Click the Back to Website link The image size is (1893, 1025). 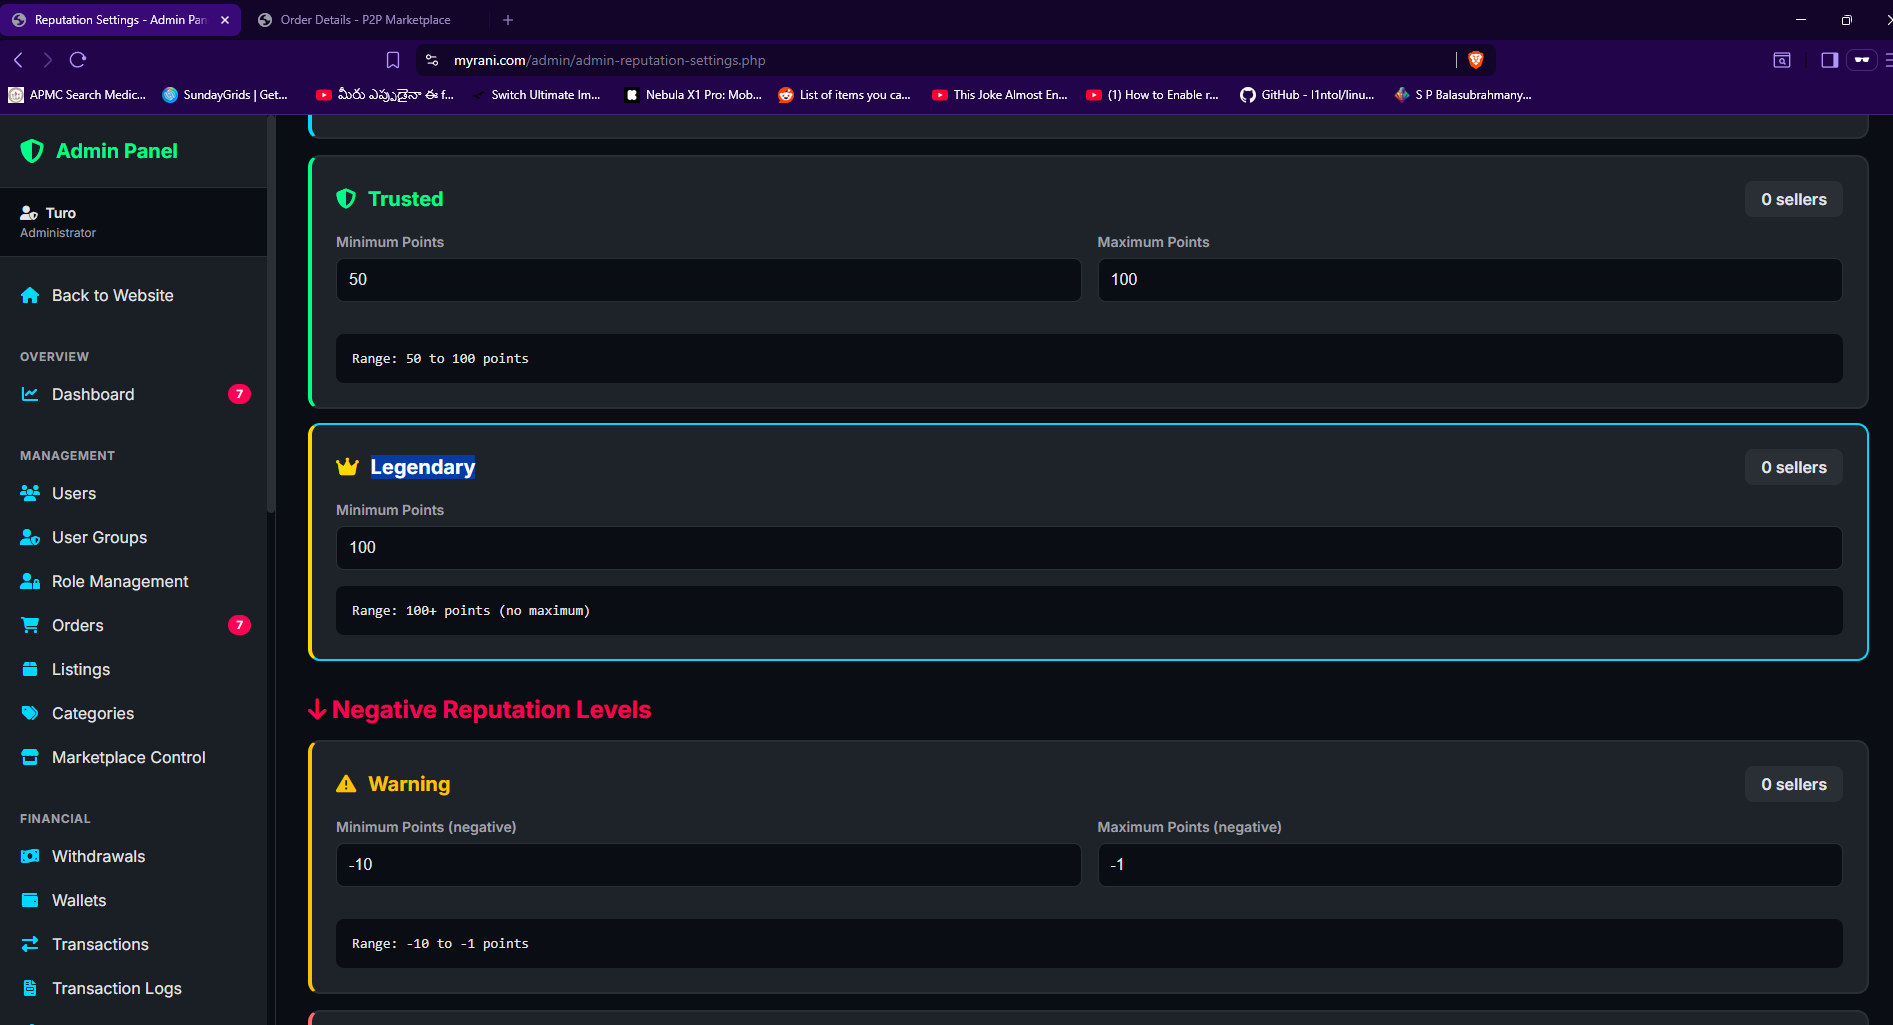coord(112,295)
